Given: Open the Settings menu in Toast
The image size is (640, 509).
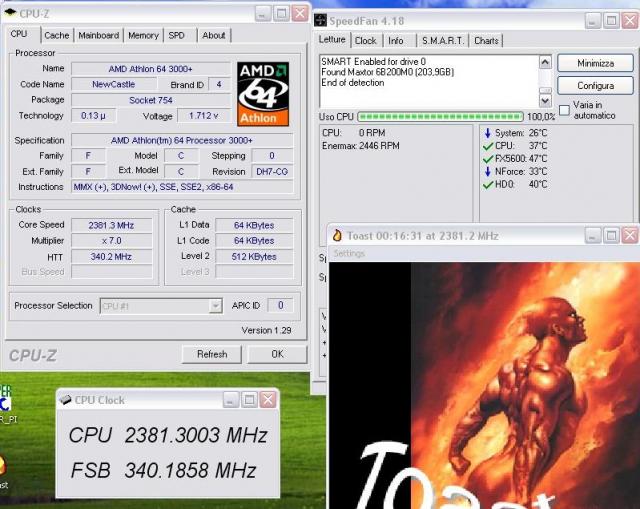Looking at the screenshot, I should coord(349,253).
